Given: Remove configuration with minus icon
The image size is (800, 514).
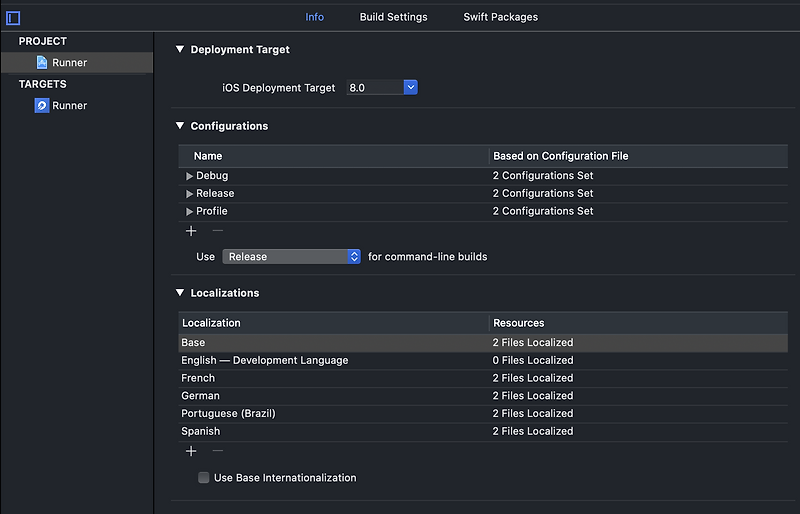Looking at the screenshot, I should [217, 231].
